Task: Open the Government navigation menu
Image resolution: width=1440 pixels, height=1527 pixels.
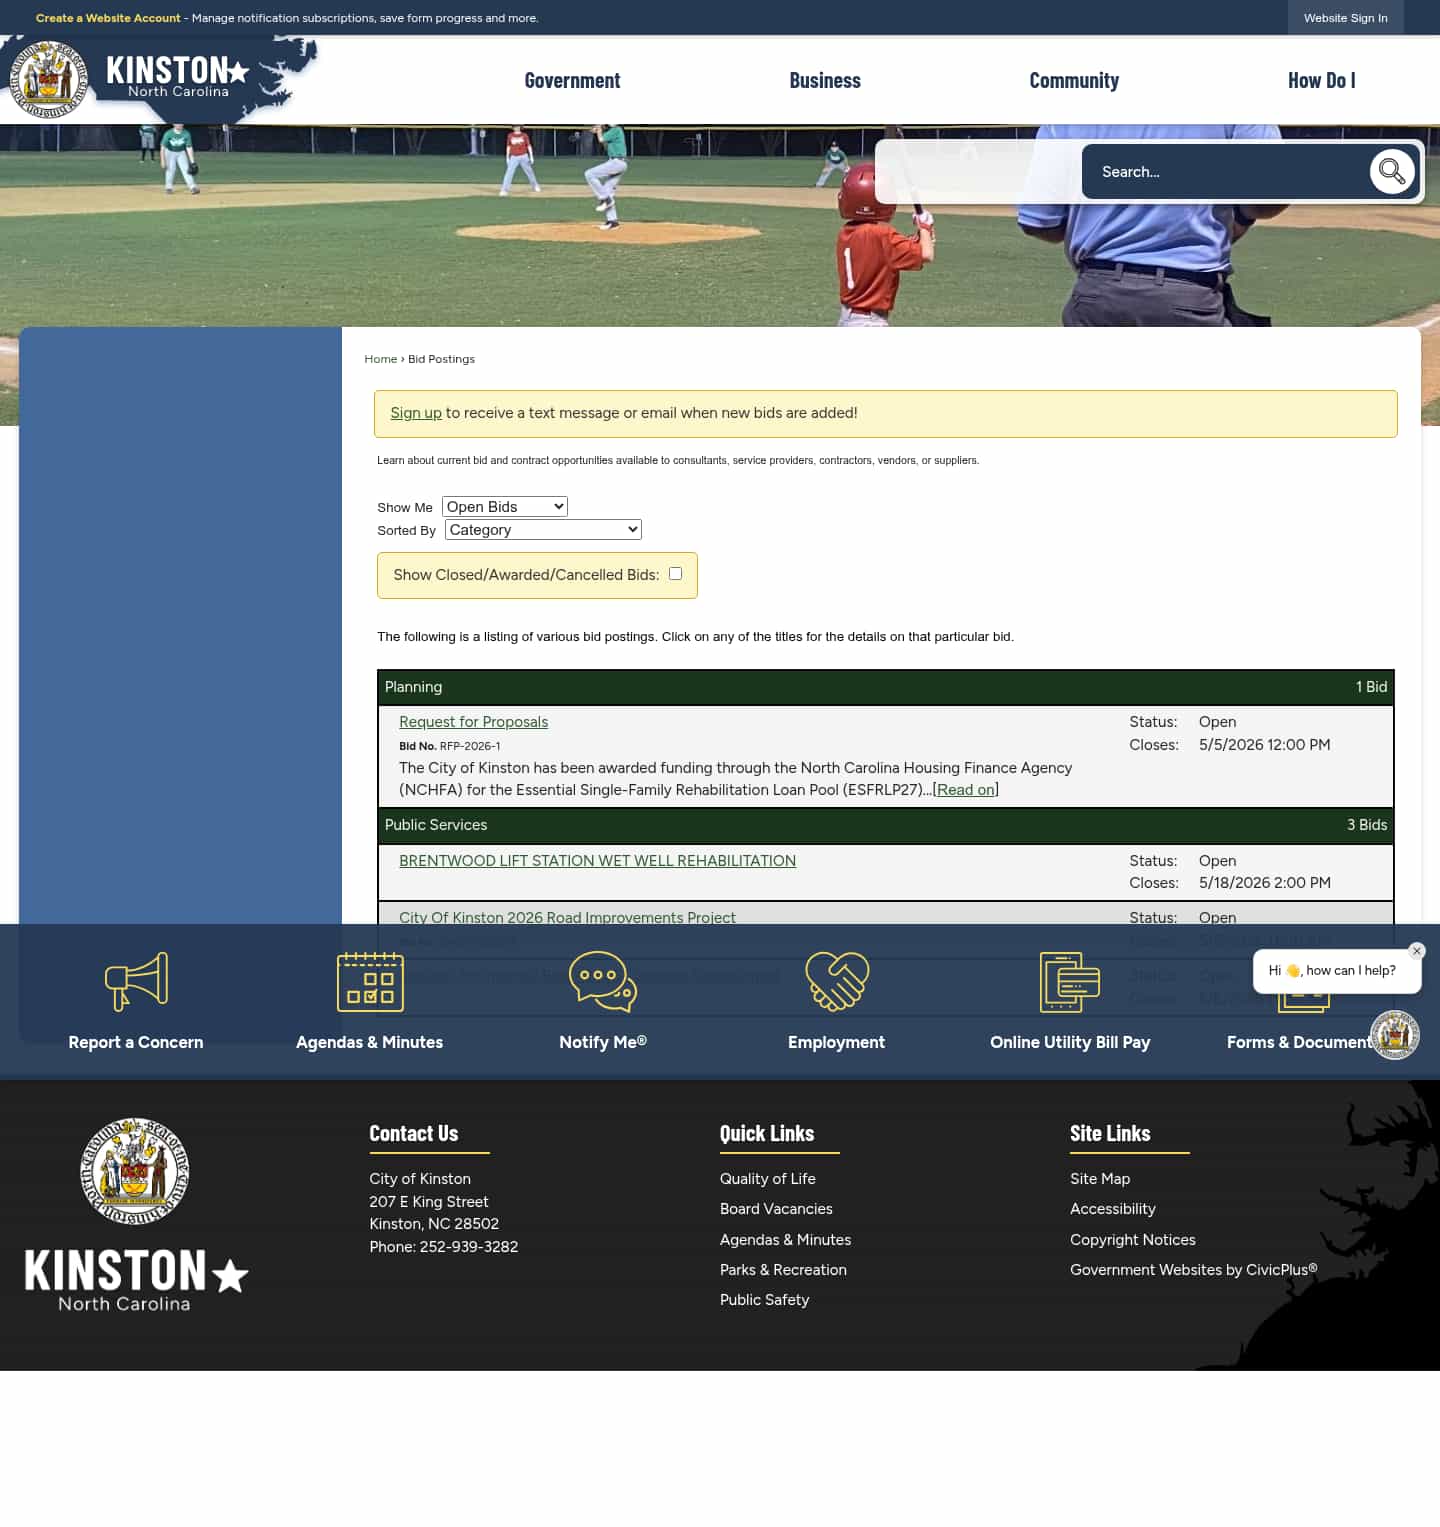Action: [572, 80]
